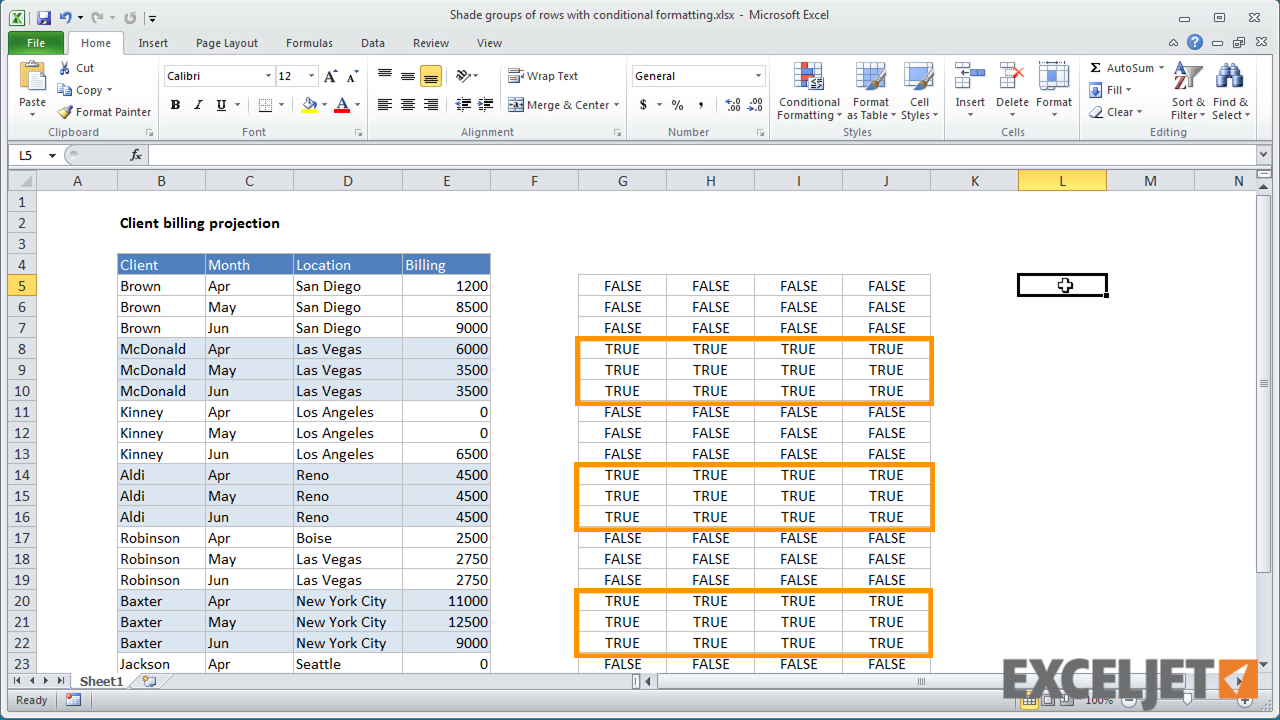Screen dimensions: 1280x720
Task: Set align text left
Action: 384,105
